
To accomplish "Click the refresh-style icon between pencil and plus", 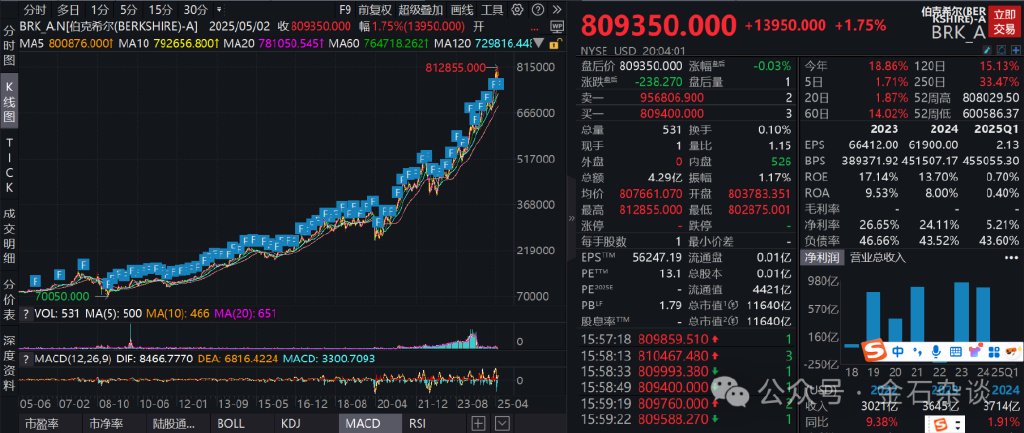I will coord(1000,50).
